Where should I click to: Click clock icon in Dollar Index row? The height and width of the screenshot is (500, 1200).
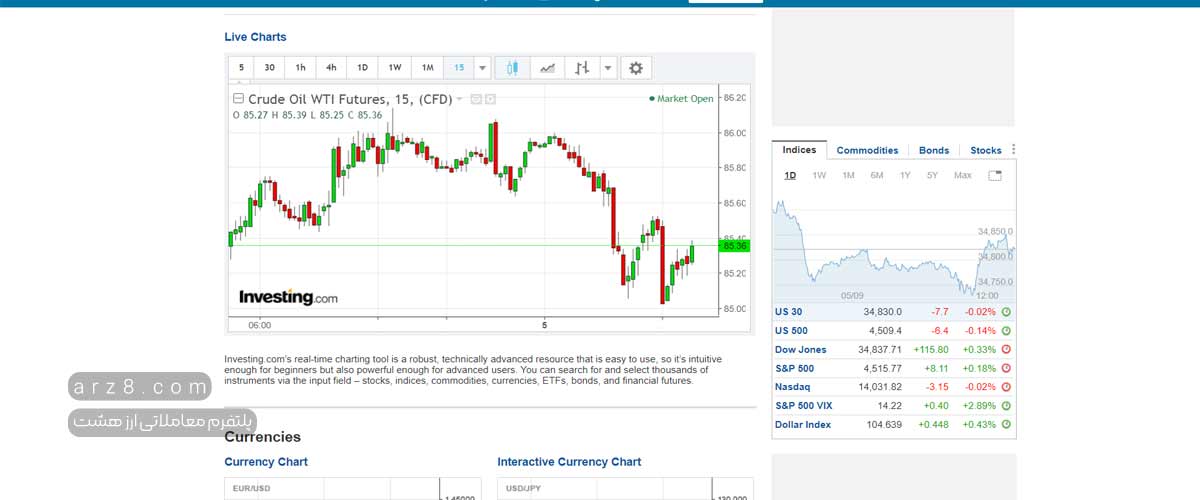[1006, 424]
